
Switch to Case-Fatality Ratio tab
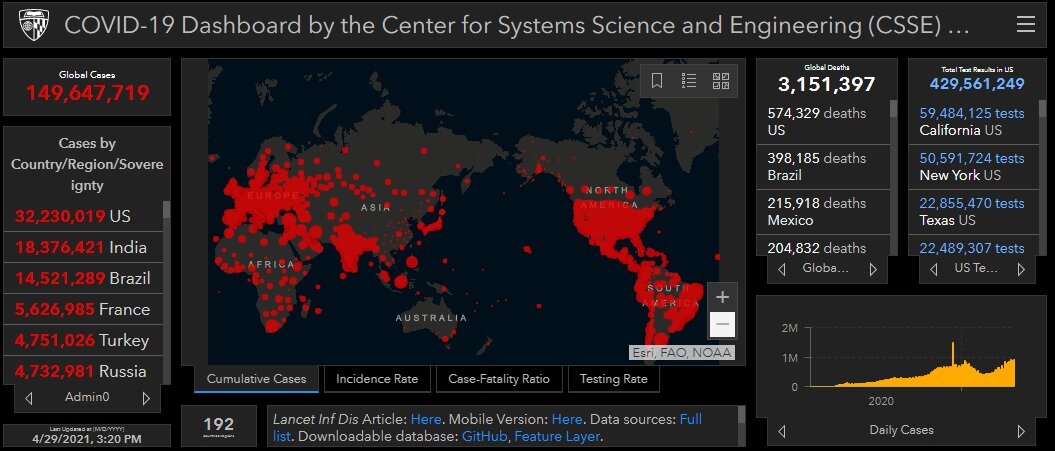pyautogui.click(x=499, y=379)
